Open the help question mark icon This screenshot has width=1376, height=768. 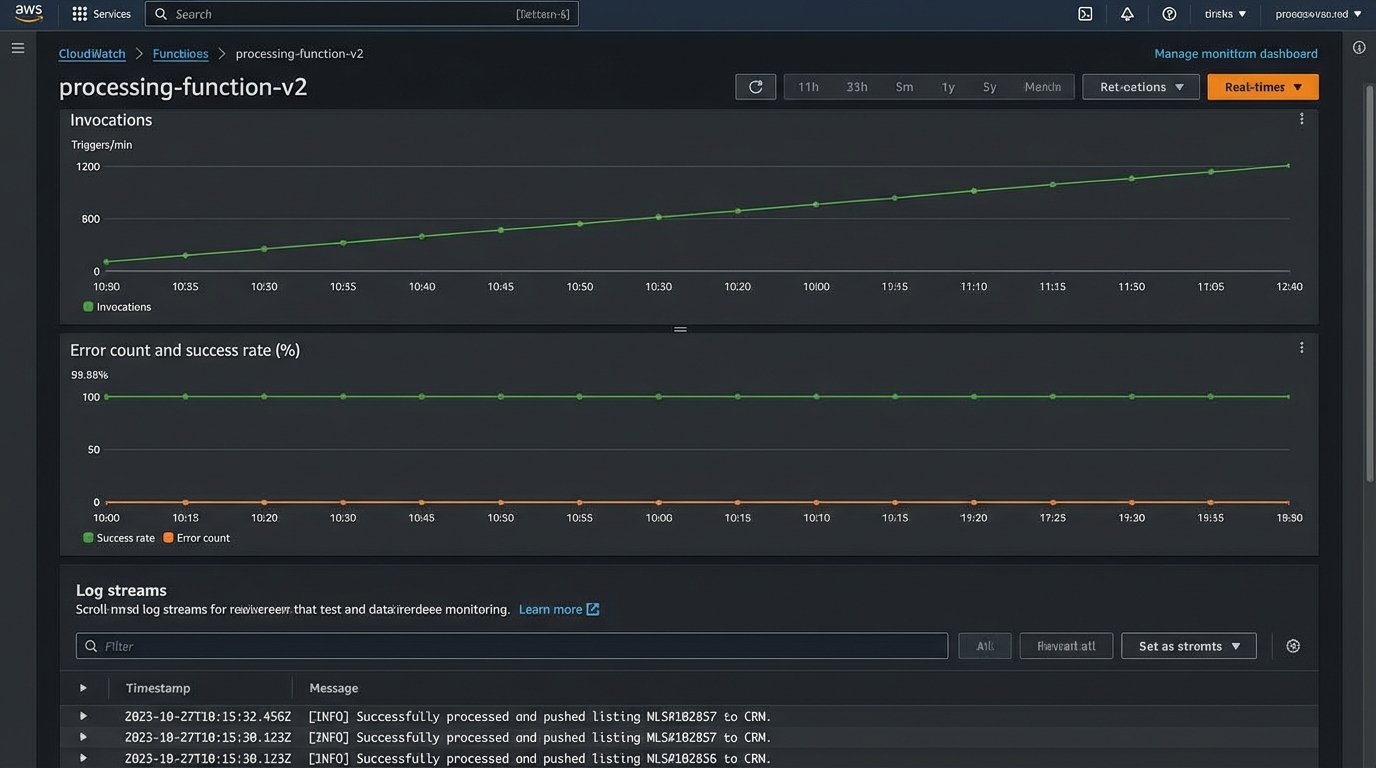coord(1169,14)
